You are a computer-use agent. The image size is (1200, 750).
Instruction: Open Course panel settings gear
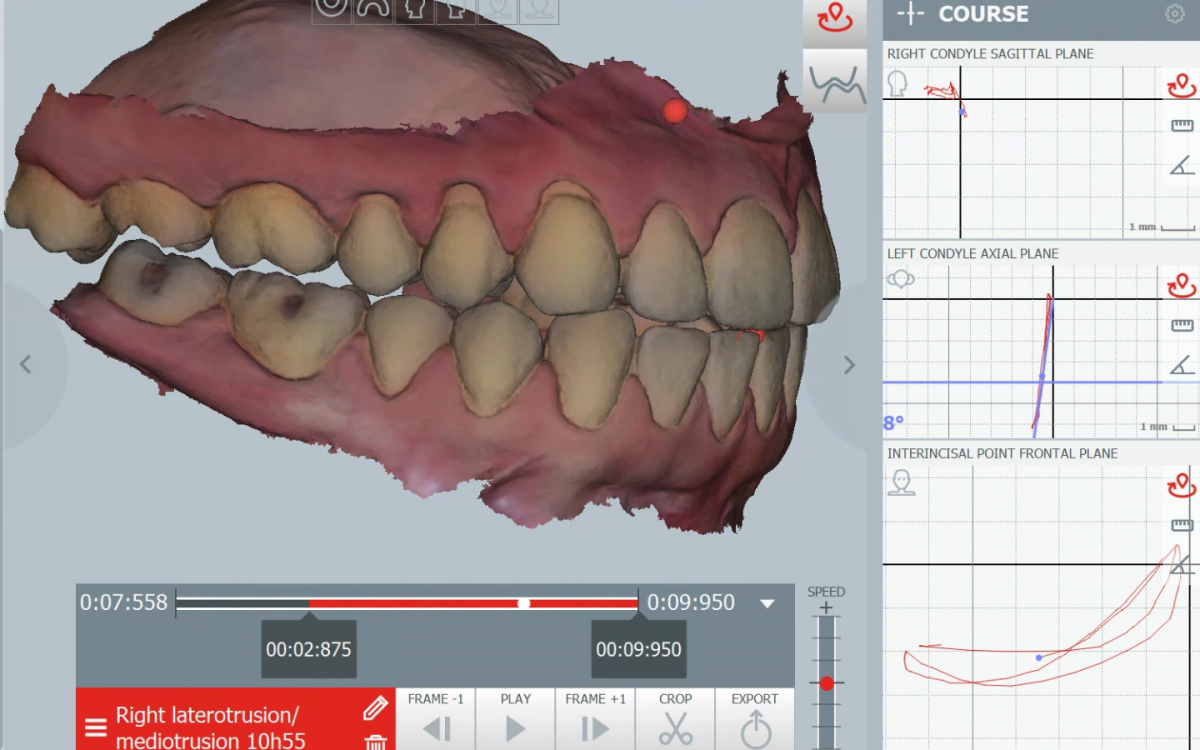[x=1174, y=14]
